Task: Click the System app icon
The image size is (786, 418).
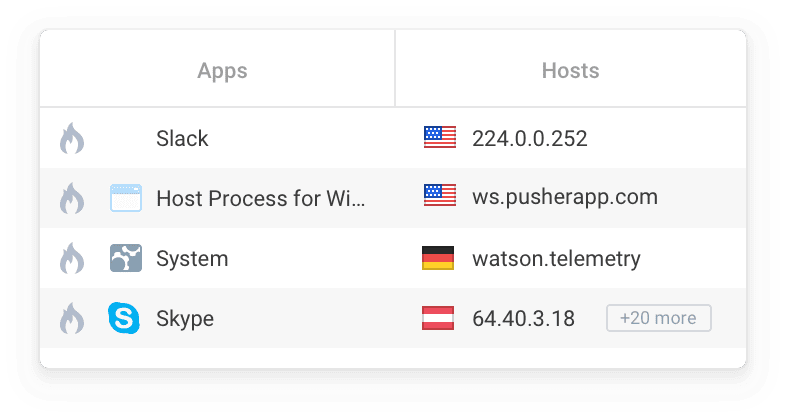Action: click(126, 258)
